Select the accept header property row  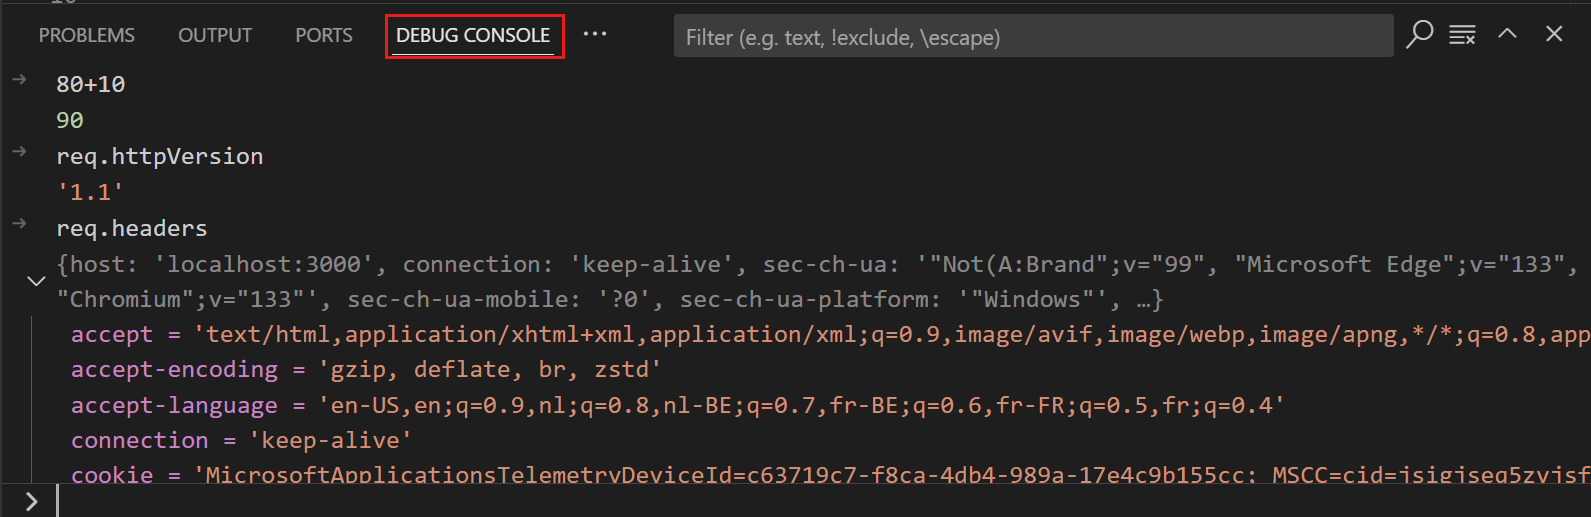point(112,335)
